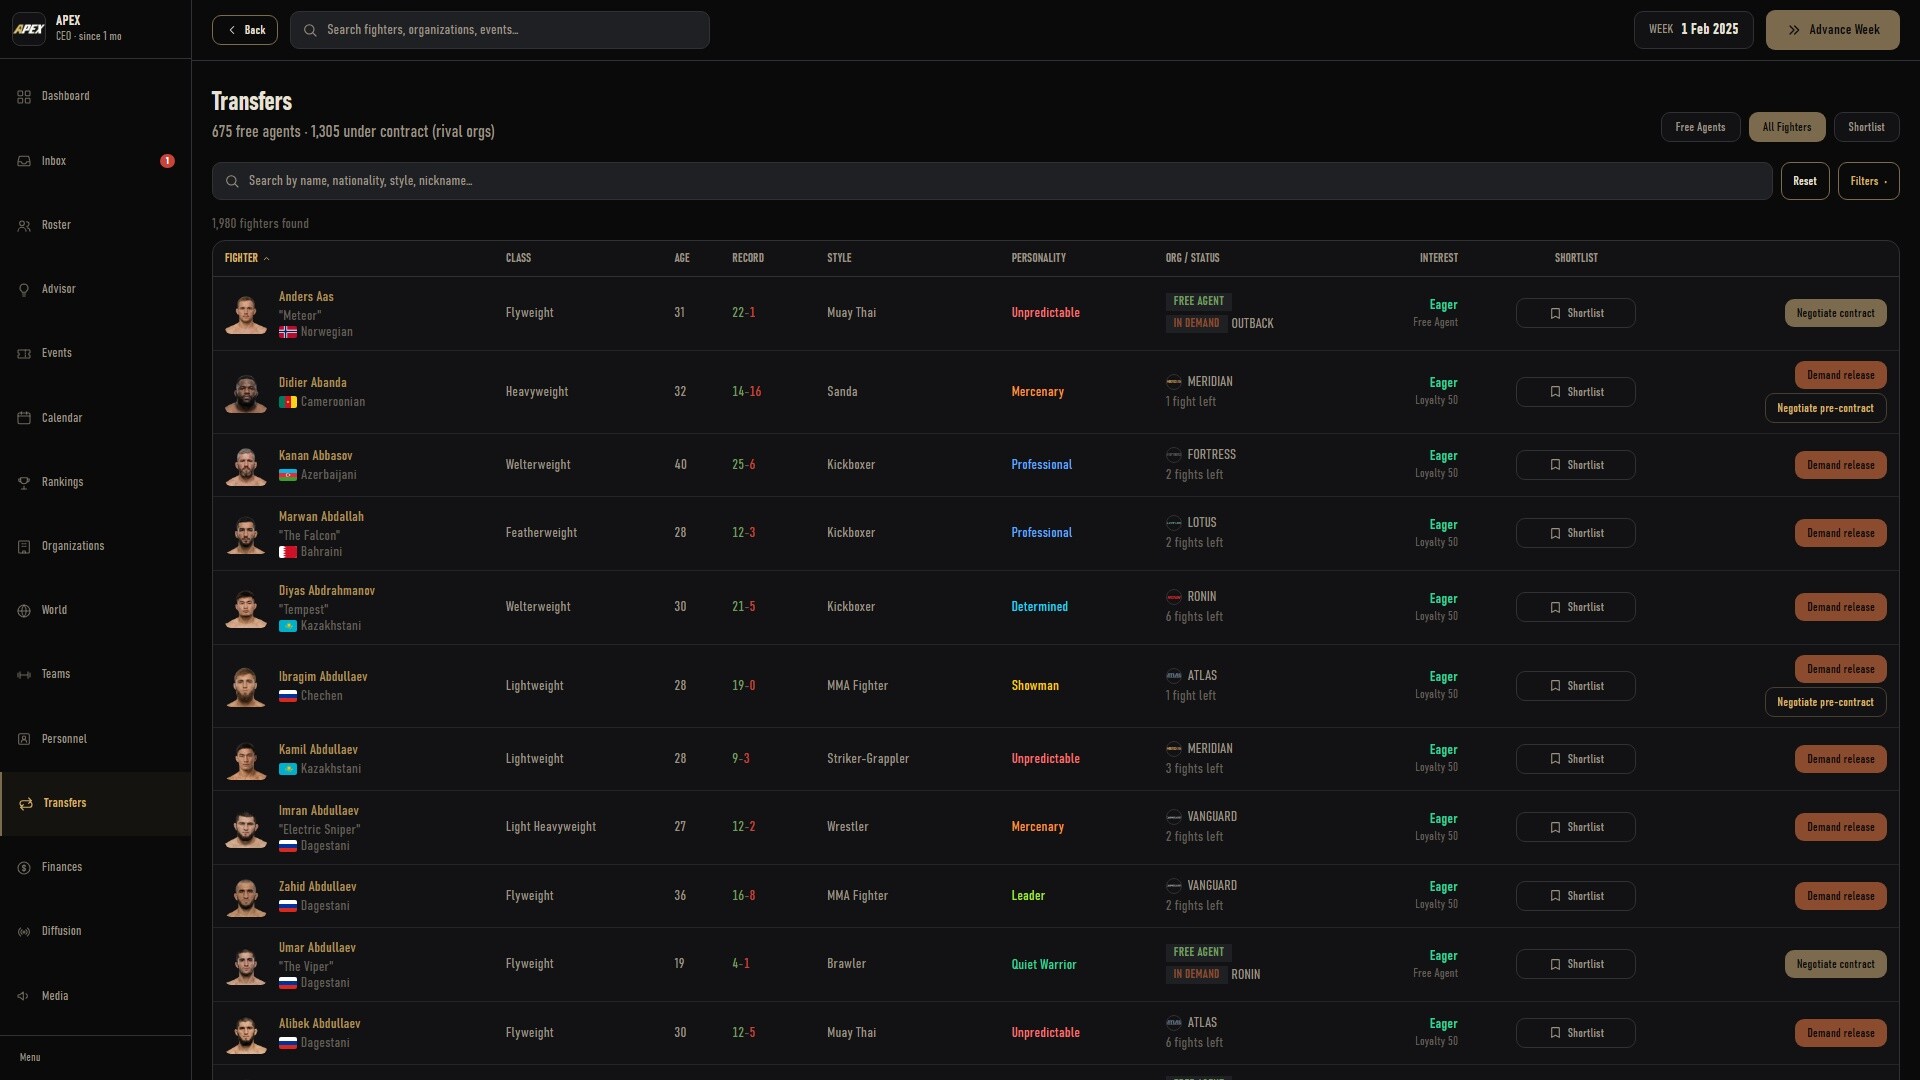Switch to the Free Agents tab
The image size is (1920, 1080).
(x=1700, y=127)
